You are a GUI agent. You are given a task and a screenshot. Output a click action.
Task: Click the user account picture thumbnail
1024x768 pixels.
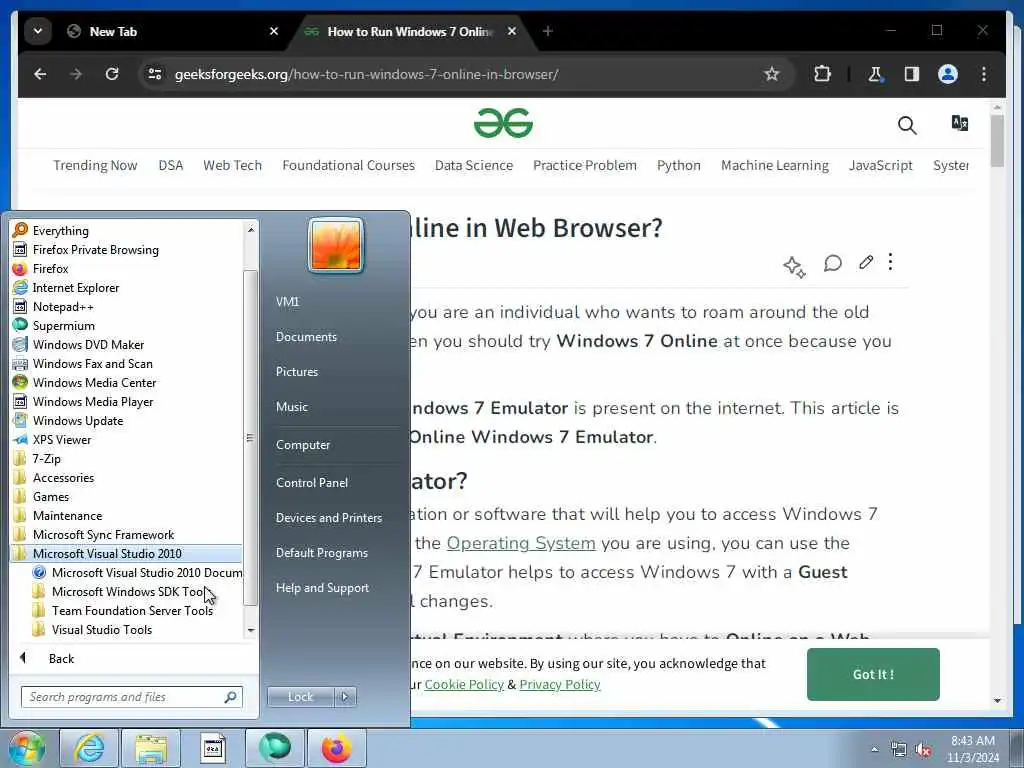[x=336, y=246]
